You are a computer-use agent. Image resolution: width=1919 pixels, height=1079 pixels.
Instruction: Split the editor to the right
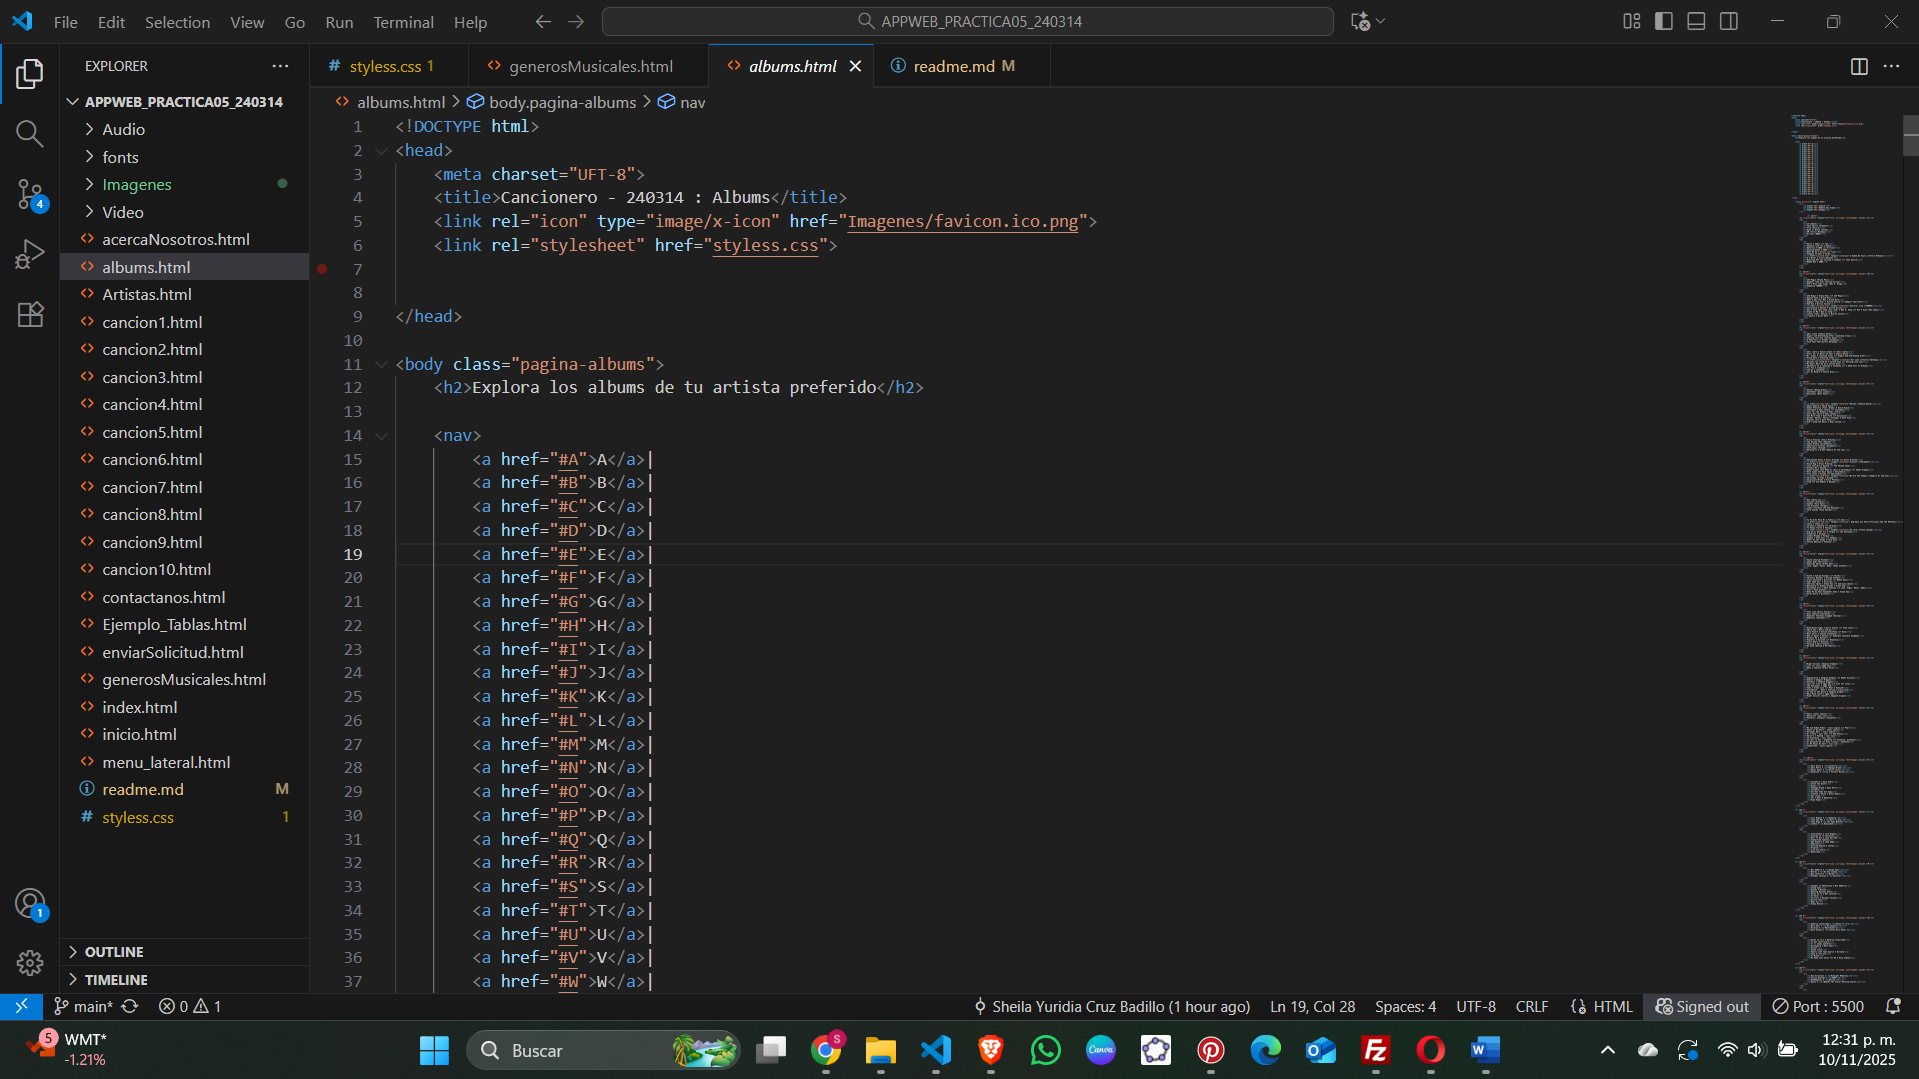click(1858, 66)
